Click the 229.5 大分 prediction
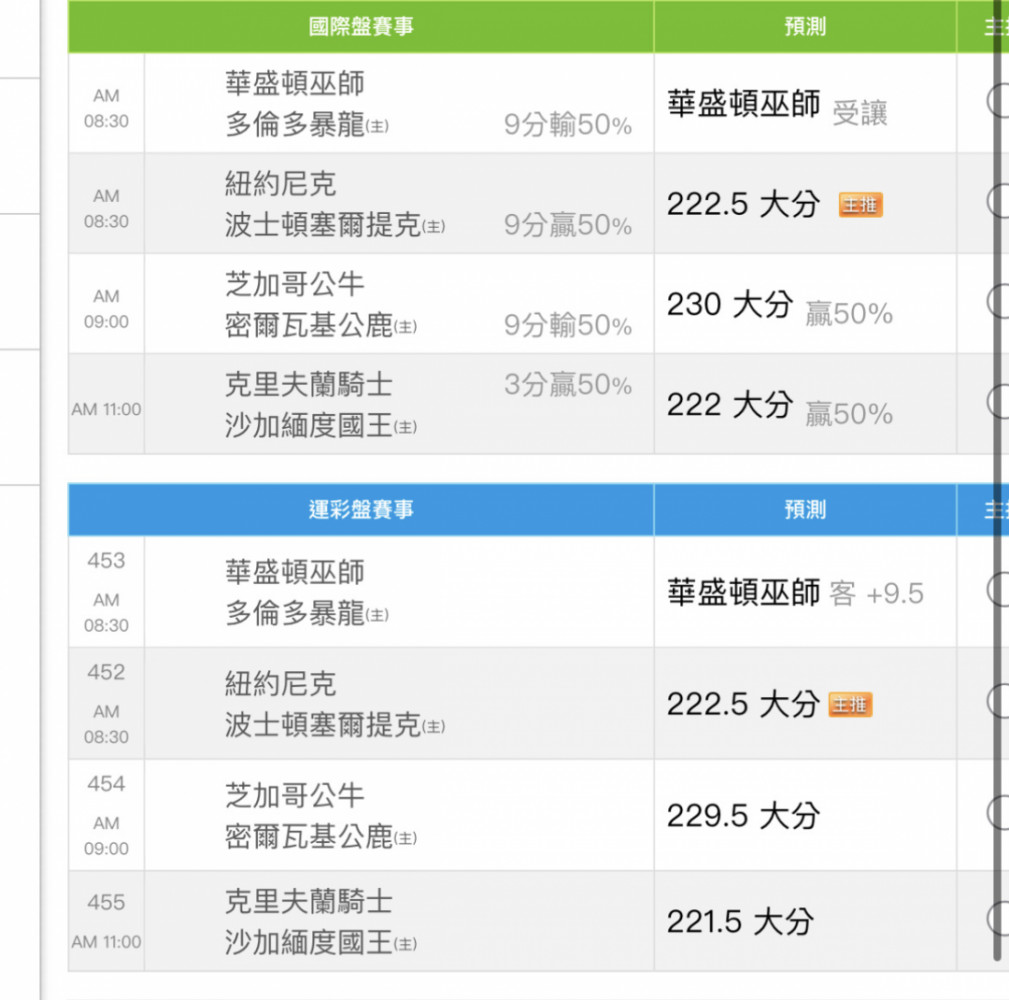This screenshot has width=1009, height=1000. point(743,816)
